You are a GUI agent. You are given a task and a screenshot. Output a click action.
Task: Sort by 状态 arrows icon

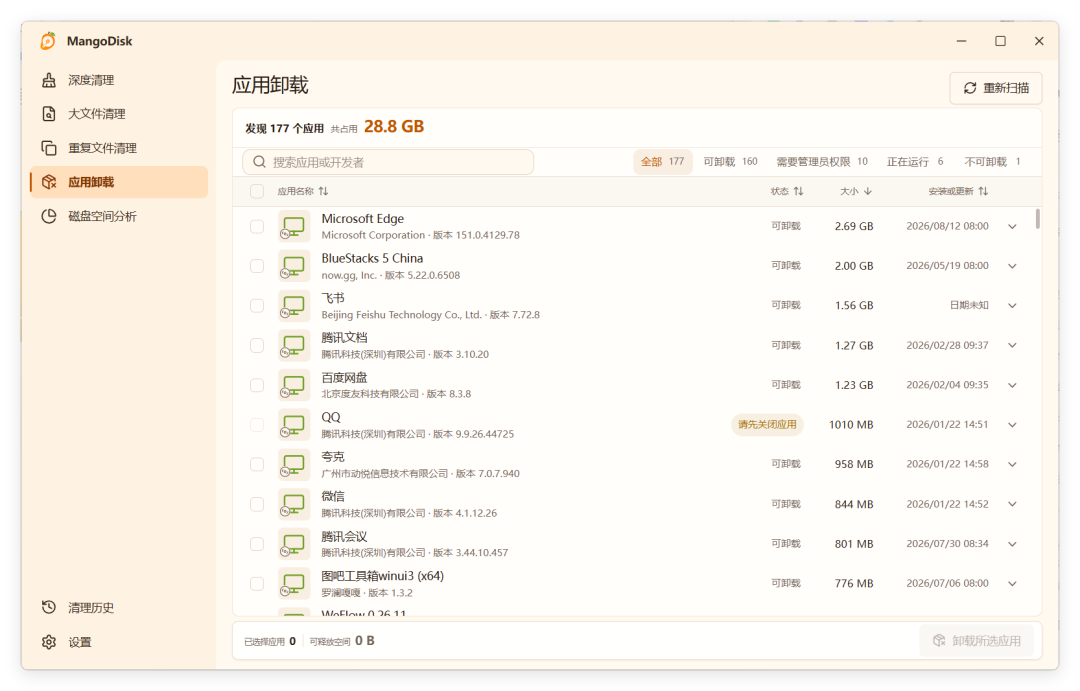[x=798, y=192]
